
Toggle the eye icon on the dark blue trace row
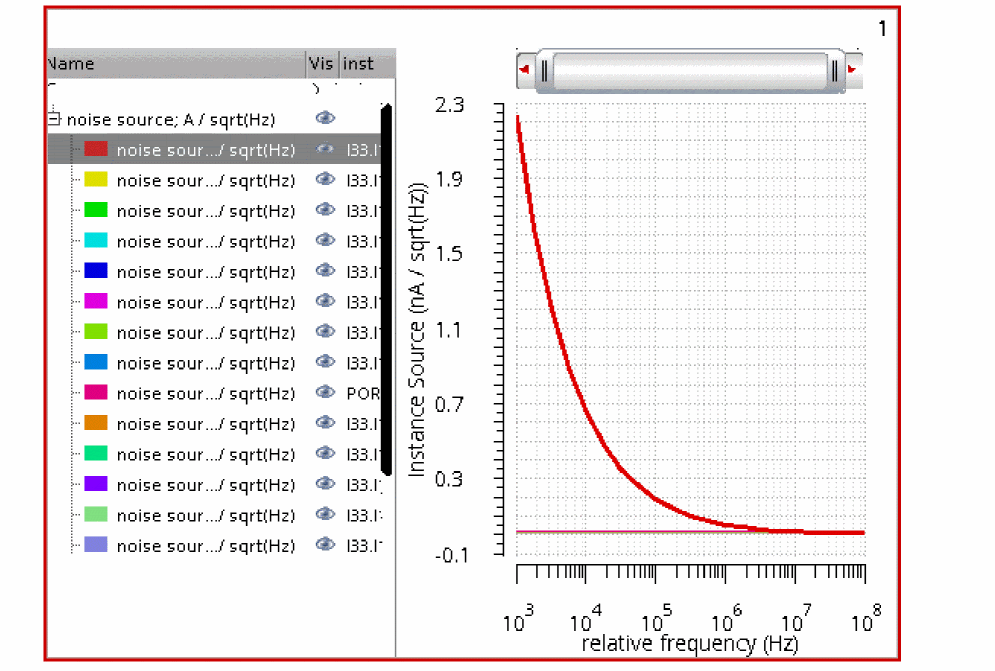click(x=325, y=270)
